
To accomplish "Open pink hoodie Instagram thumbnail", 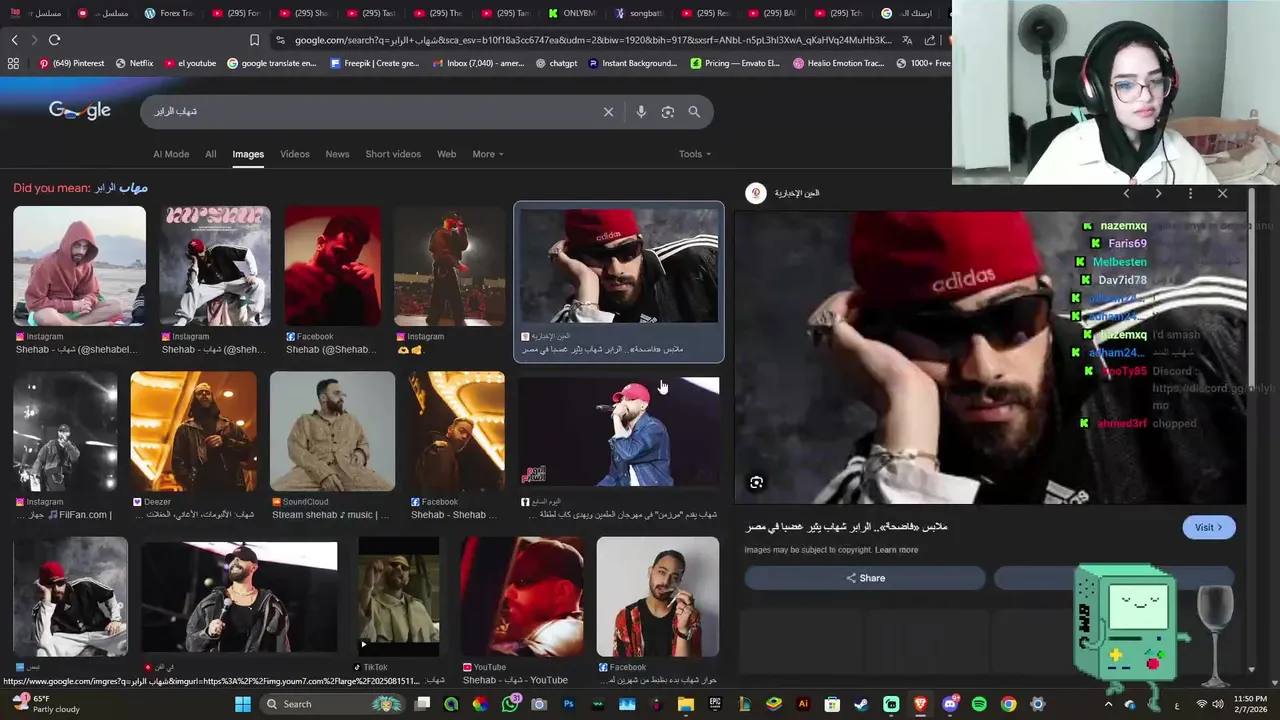I will click(79, 266).
